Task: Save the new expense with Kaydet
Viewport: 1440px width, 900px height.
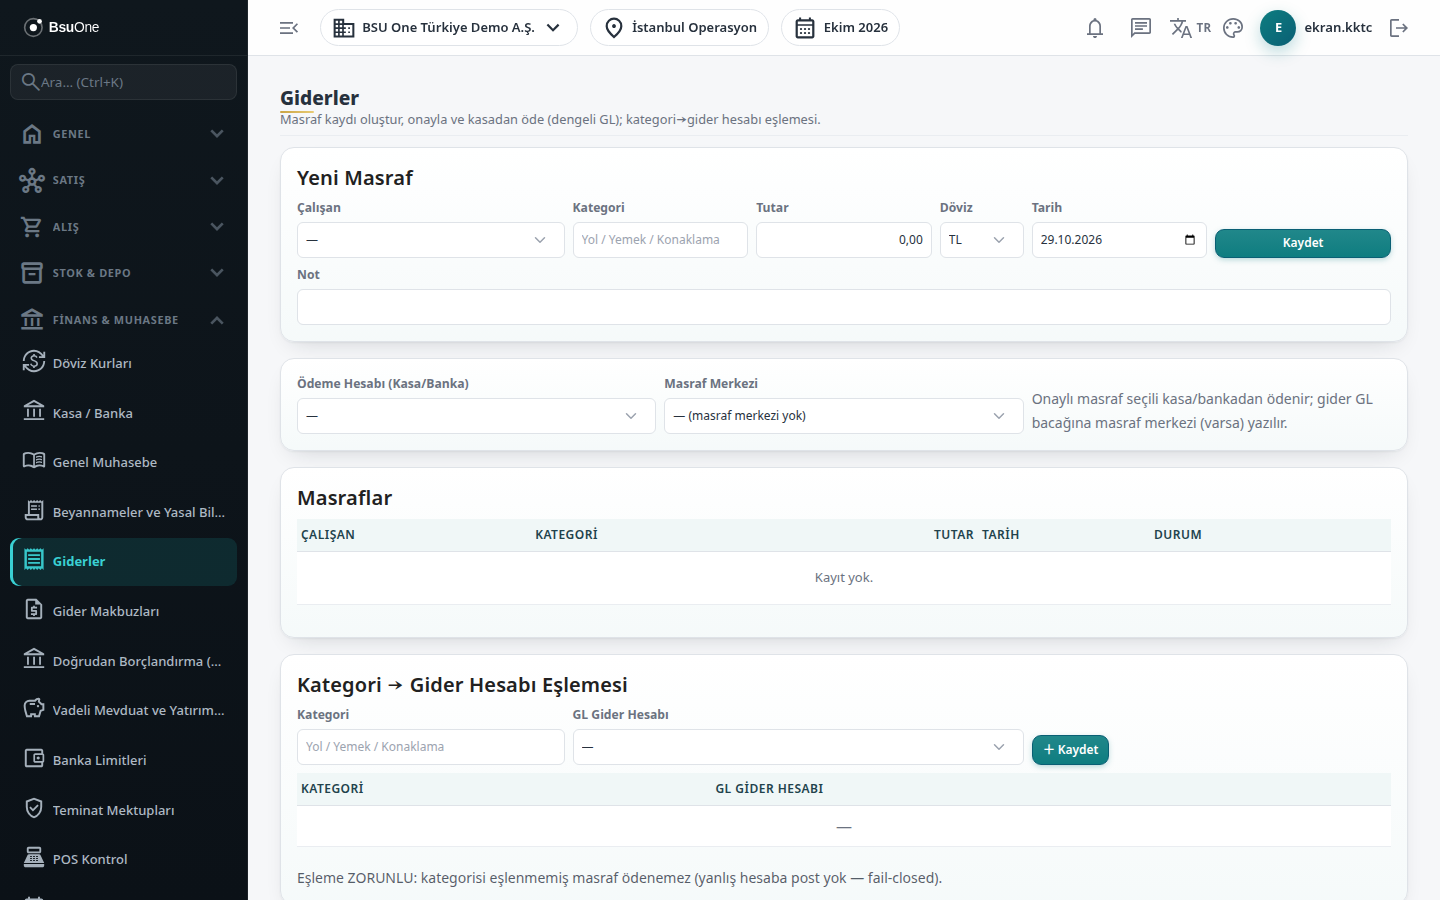Action: (x=1302, y=243)
